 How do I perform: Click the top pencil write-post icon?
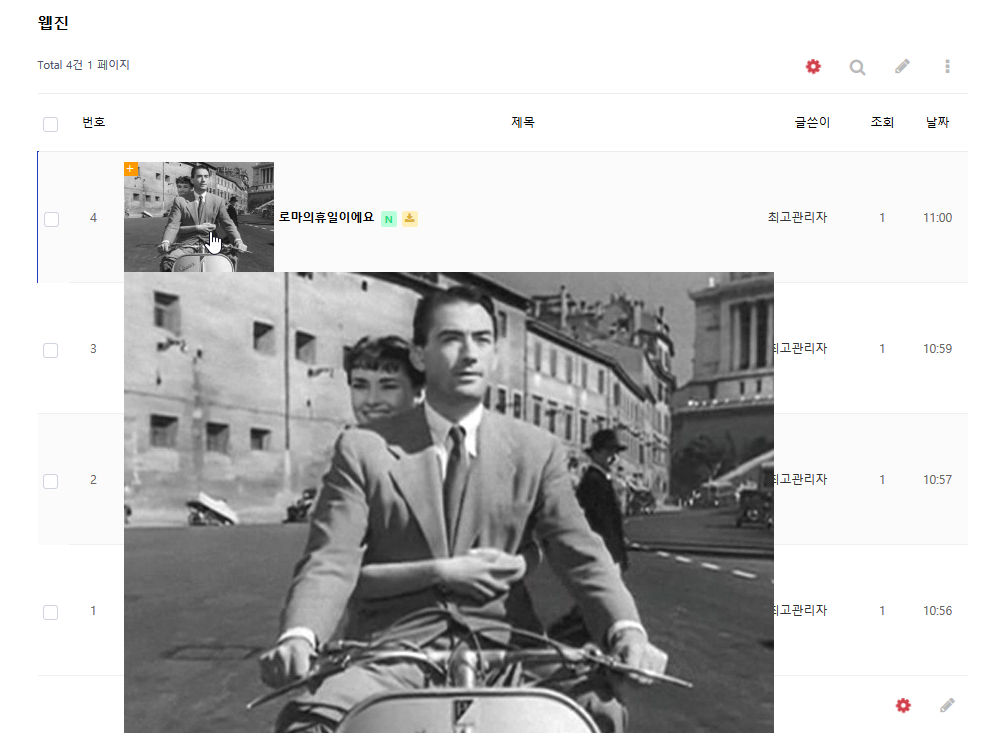tap(902, 66)
